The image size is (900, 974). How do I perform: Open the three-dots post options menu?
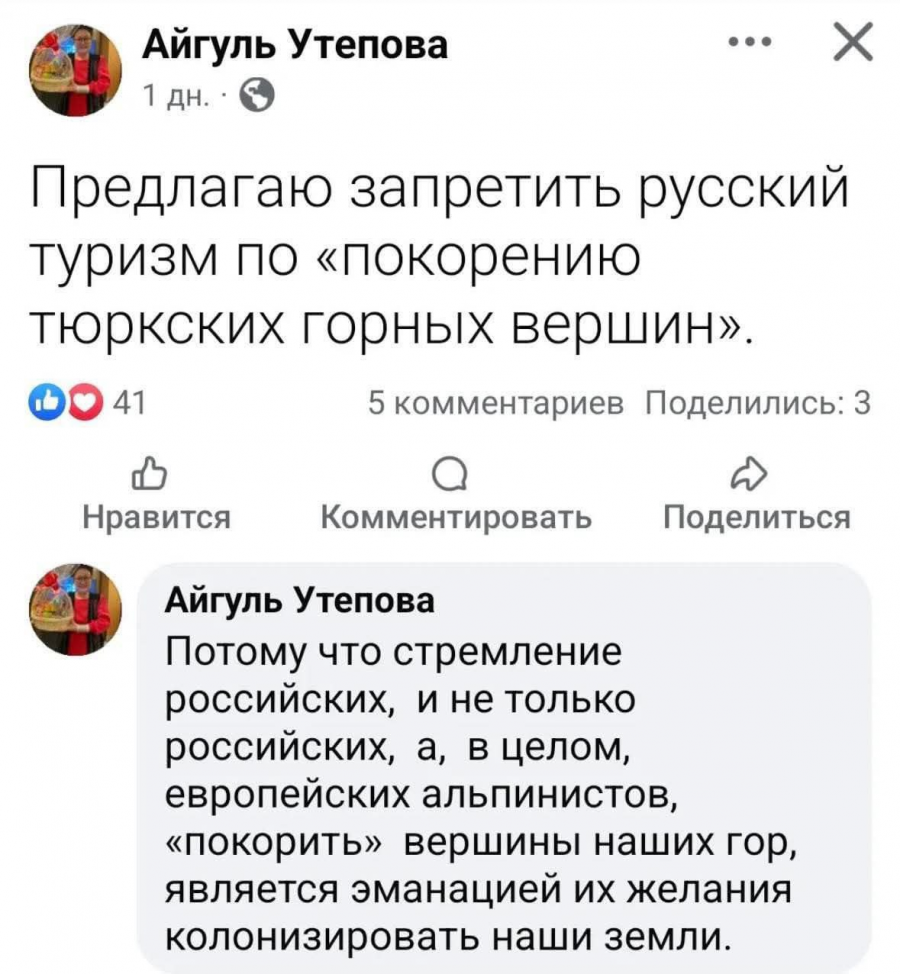(752, 44)
